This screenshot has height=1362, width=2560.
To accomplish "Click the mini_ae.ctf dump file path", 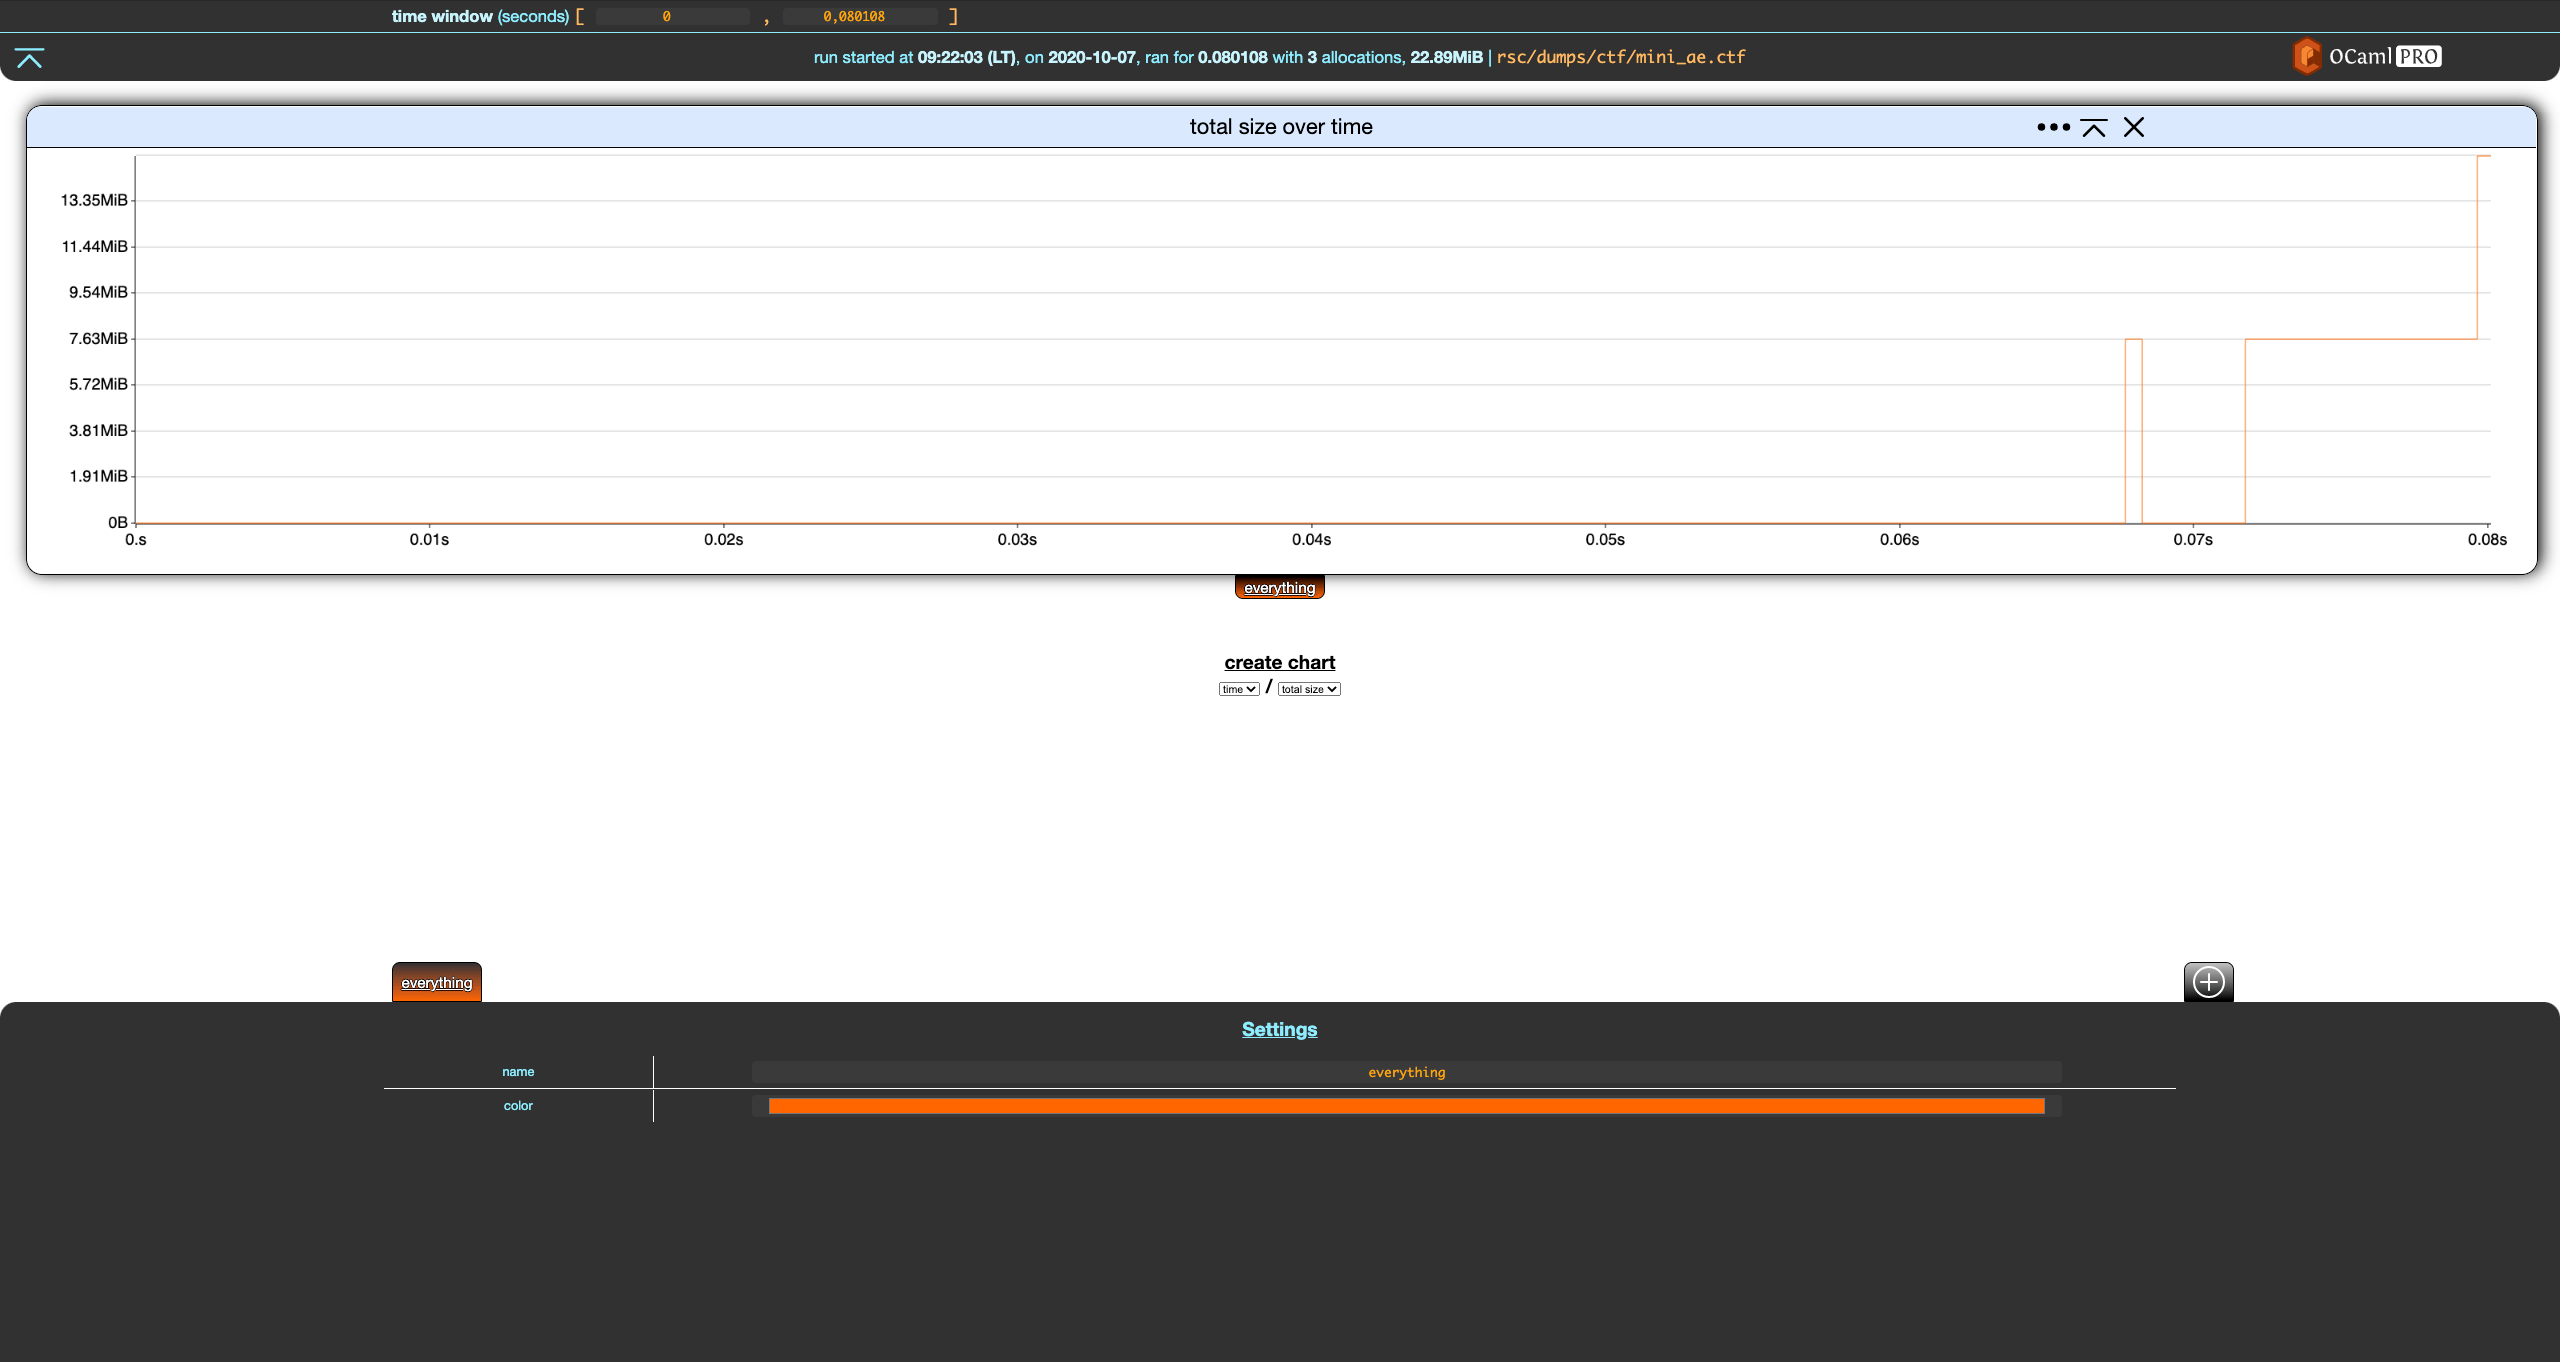I will tap(1620, 57).
